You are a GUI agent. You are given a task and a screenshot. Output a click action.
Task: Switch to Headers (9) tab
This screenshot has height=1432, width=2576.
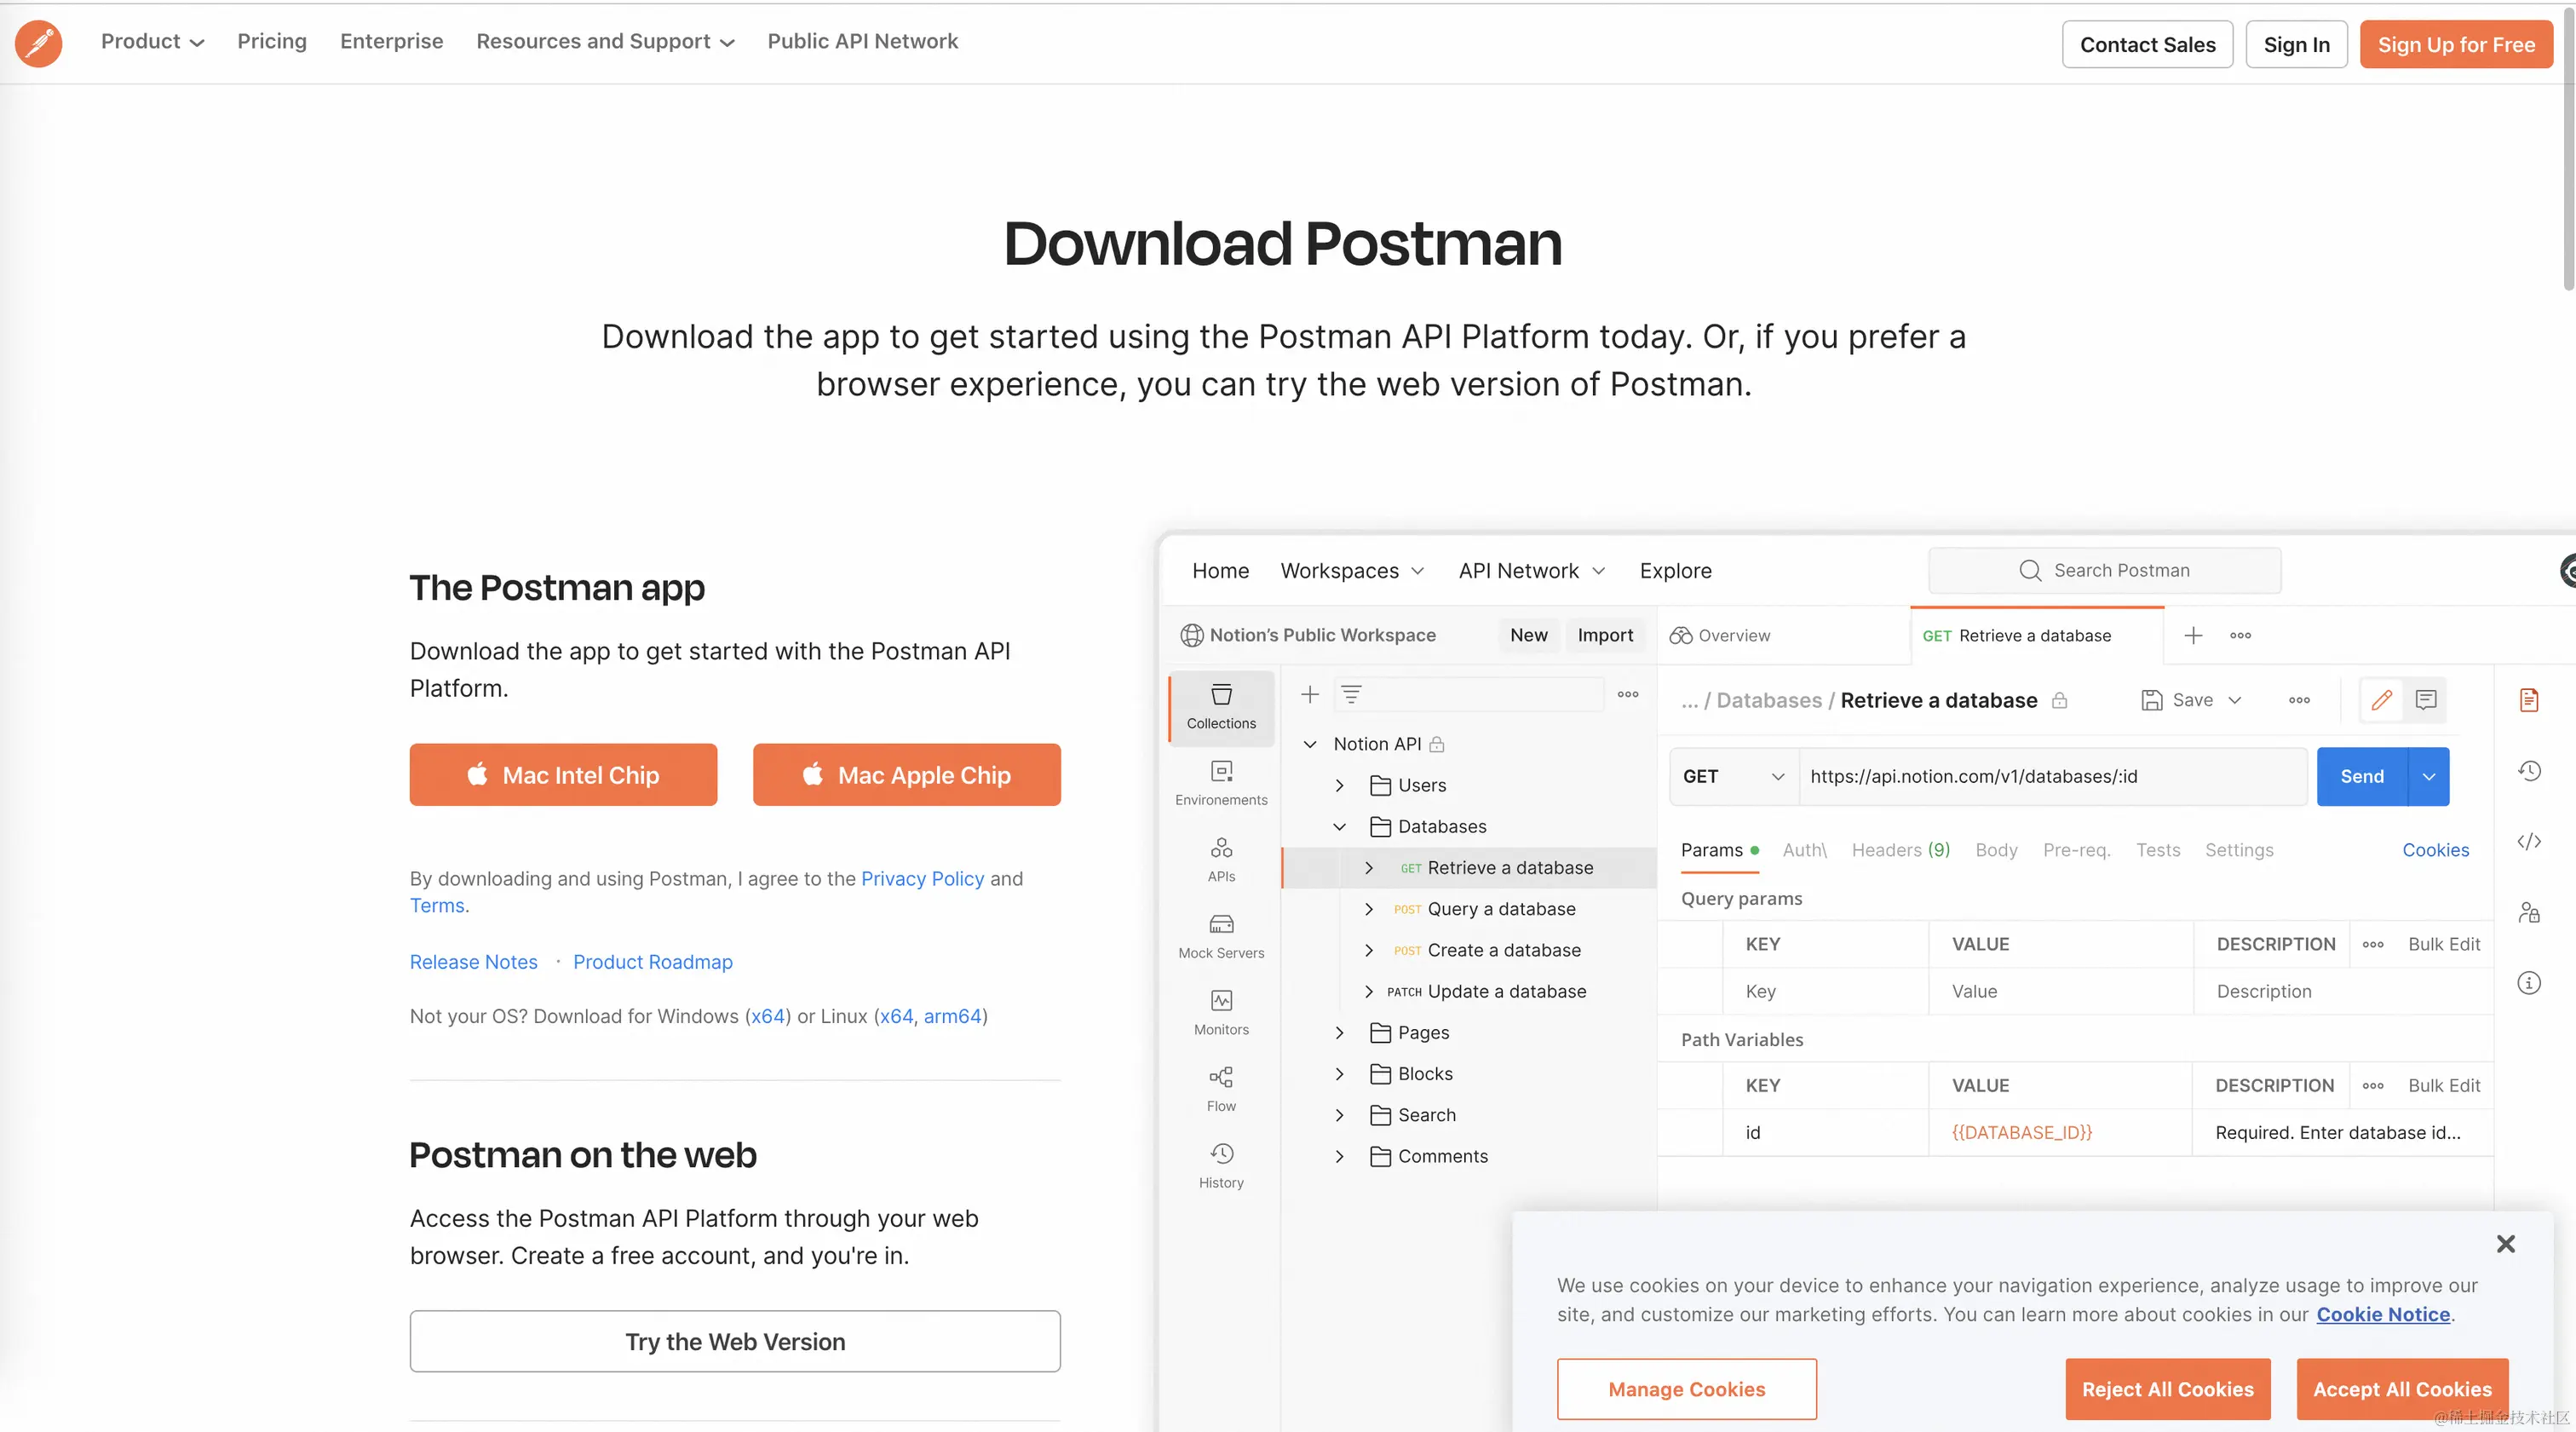[x=1900, y=849]
